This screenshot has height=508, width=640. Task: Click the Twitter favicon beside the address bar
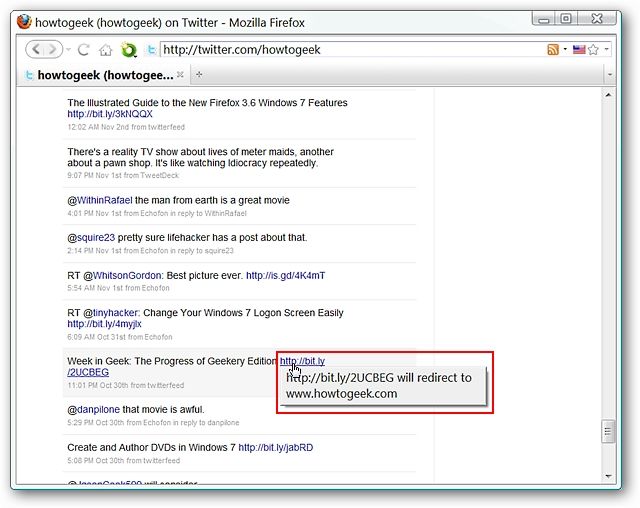(x=151, y=50)
